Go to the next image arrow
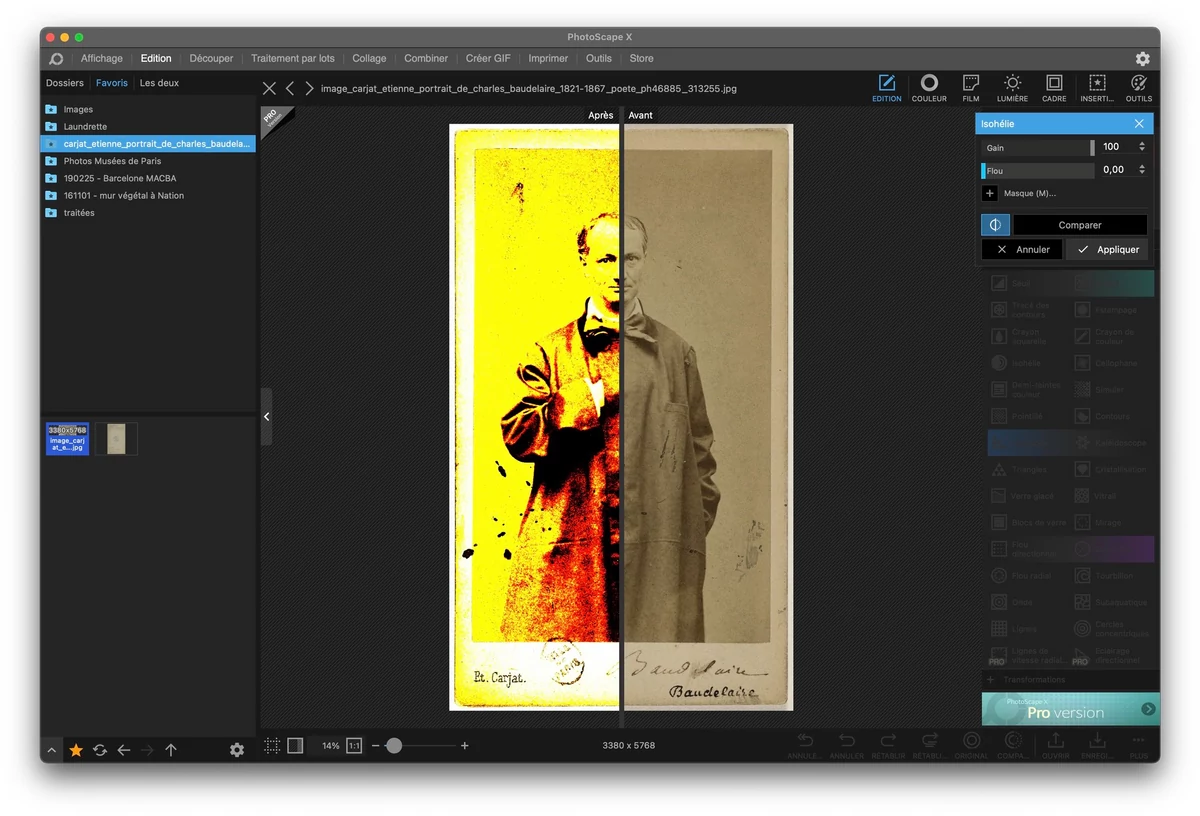This screenshot has width=1200, height=816. click(310, 88)
